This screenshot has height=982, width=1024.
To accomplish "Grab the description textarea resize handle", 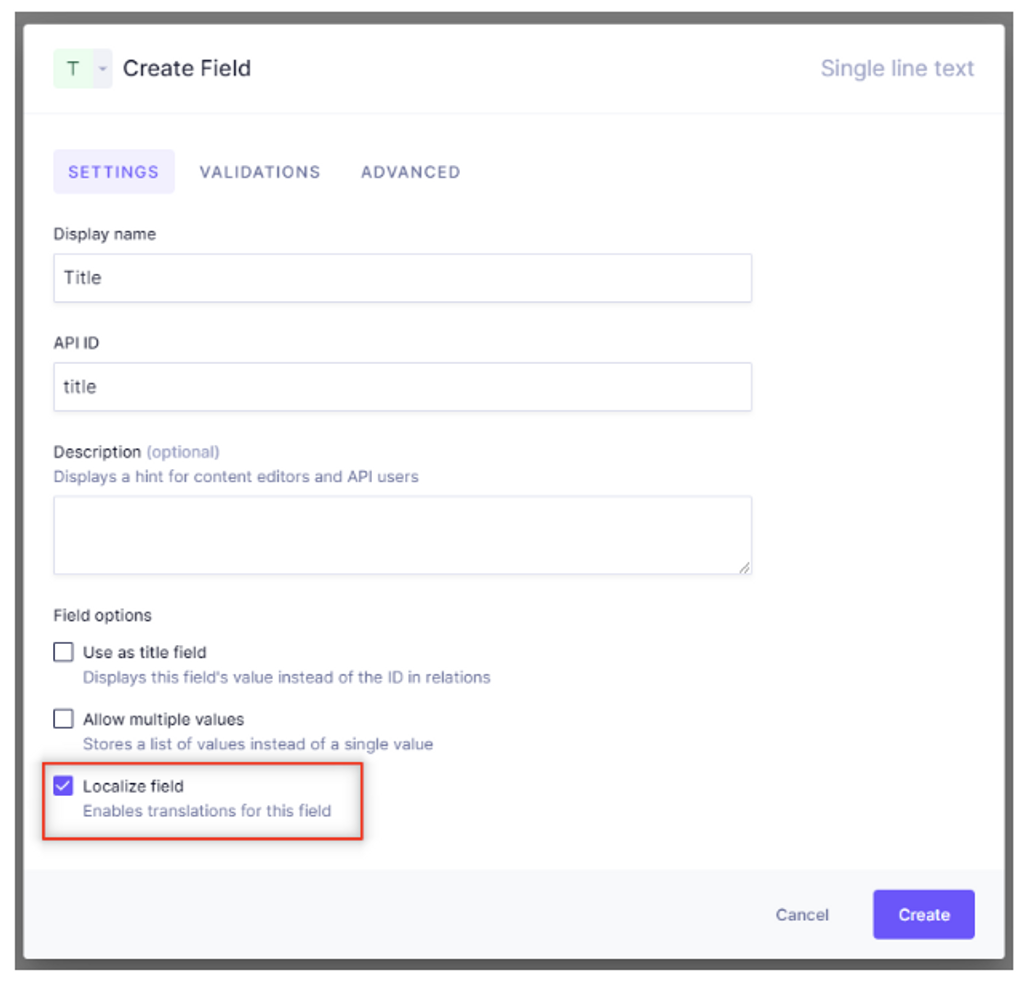I will click(x=744, y=568).
